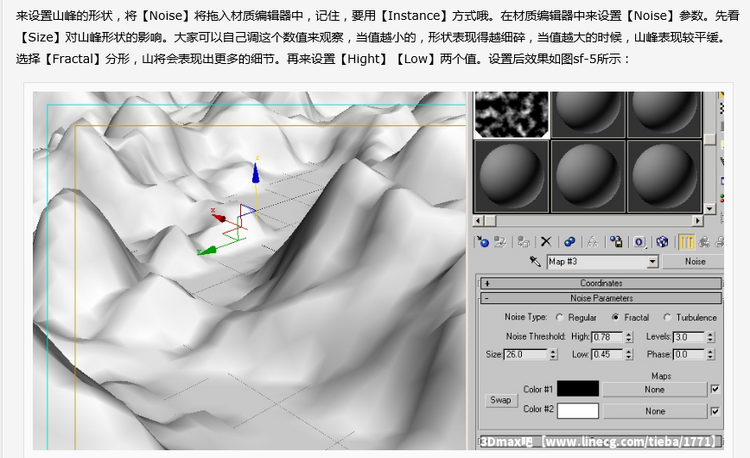
Task: Click the red X axis gizmo arrow
Action: (219, 218)
